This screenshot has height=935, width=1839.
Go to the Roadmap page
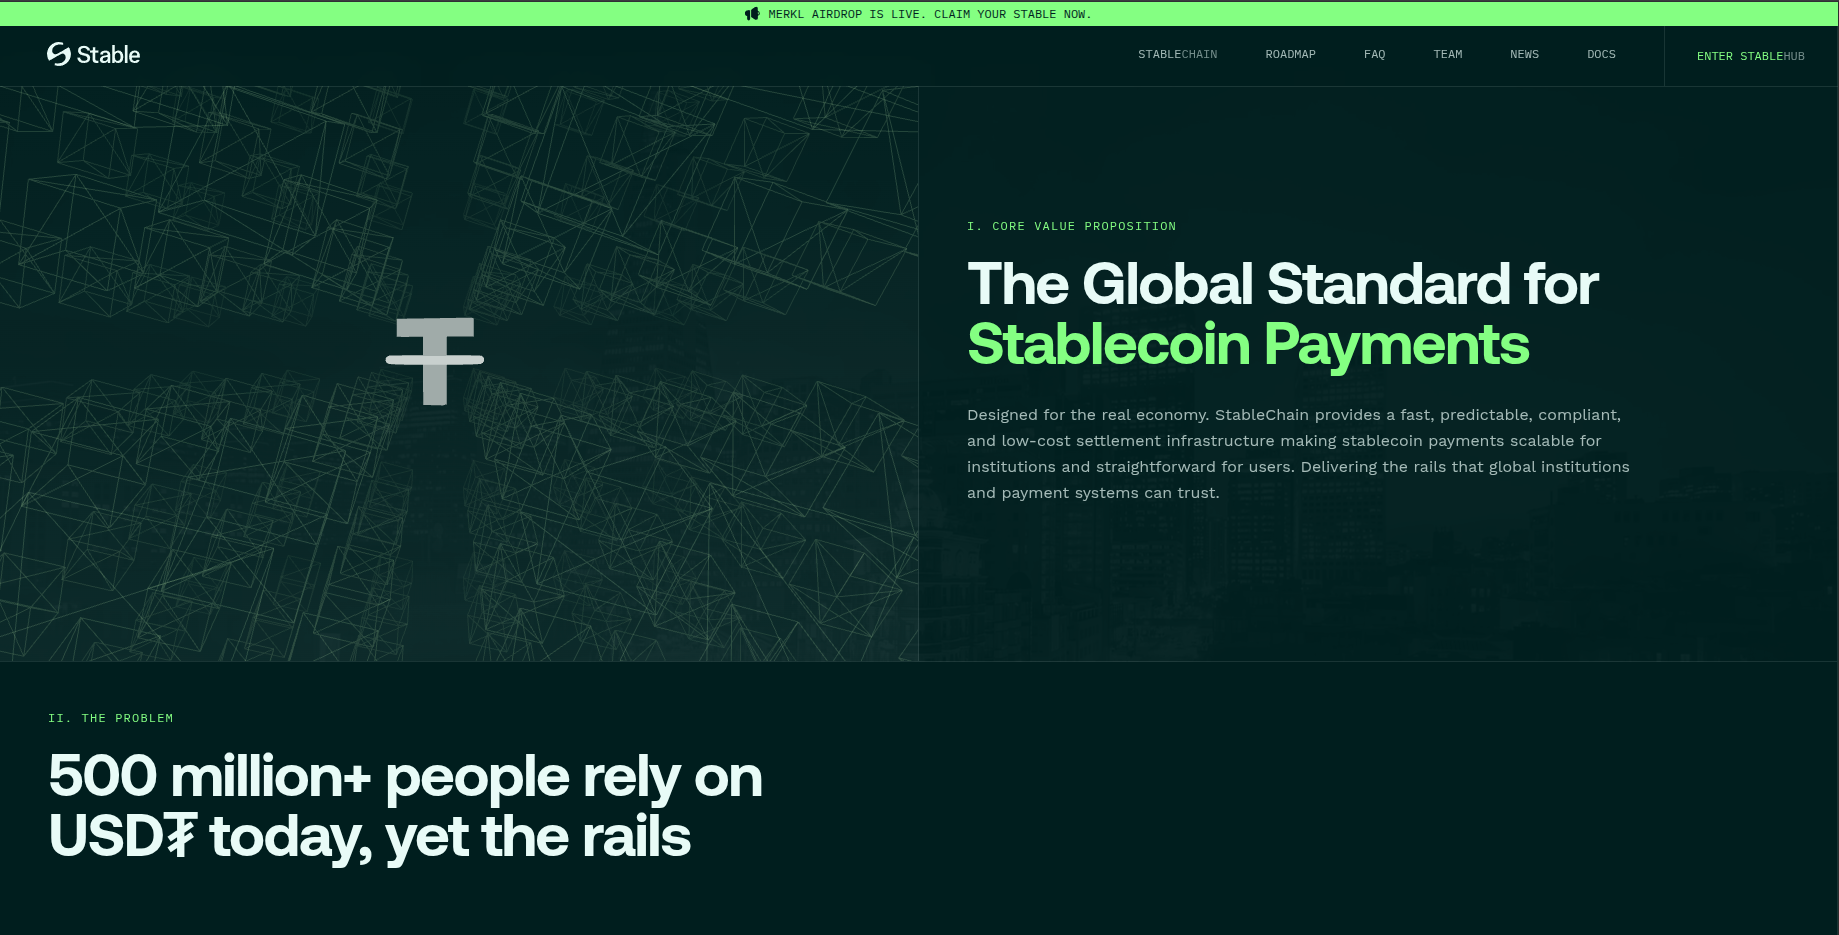(x=1290, y=55)
